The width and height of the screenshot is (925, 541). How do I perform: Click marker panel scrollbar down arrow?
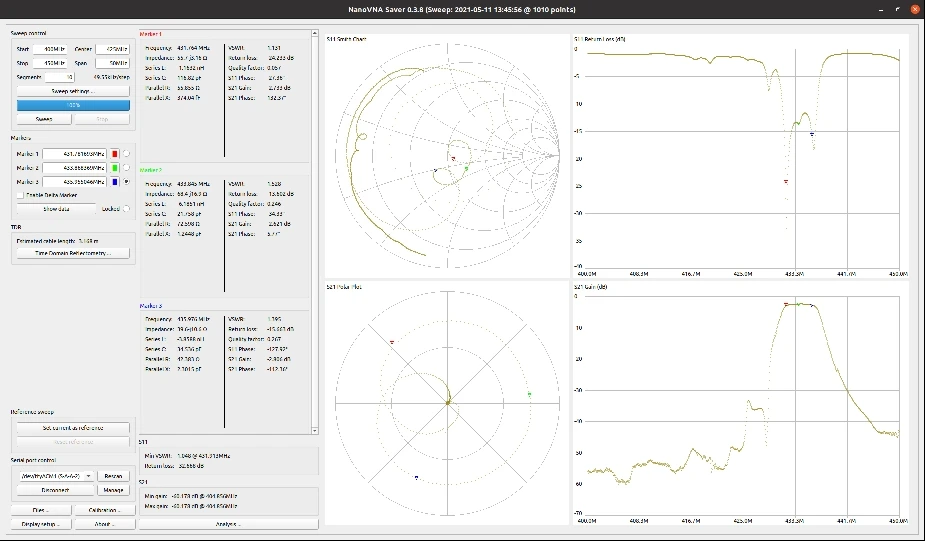pos(314,431)
